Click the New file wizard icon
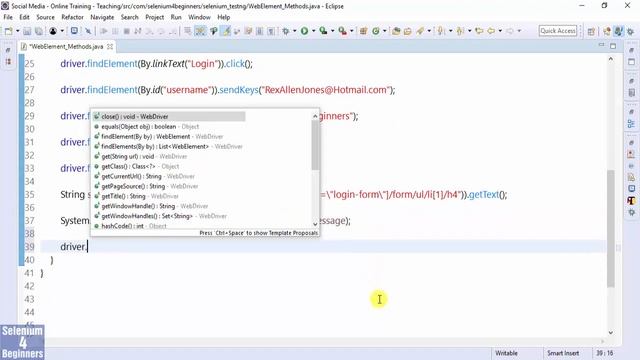Image resolution: width=640 pixels, height=360 pixels. click(x=8, y=31)
